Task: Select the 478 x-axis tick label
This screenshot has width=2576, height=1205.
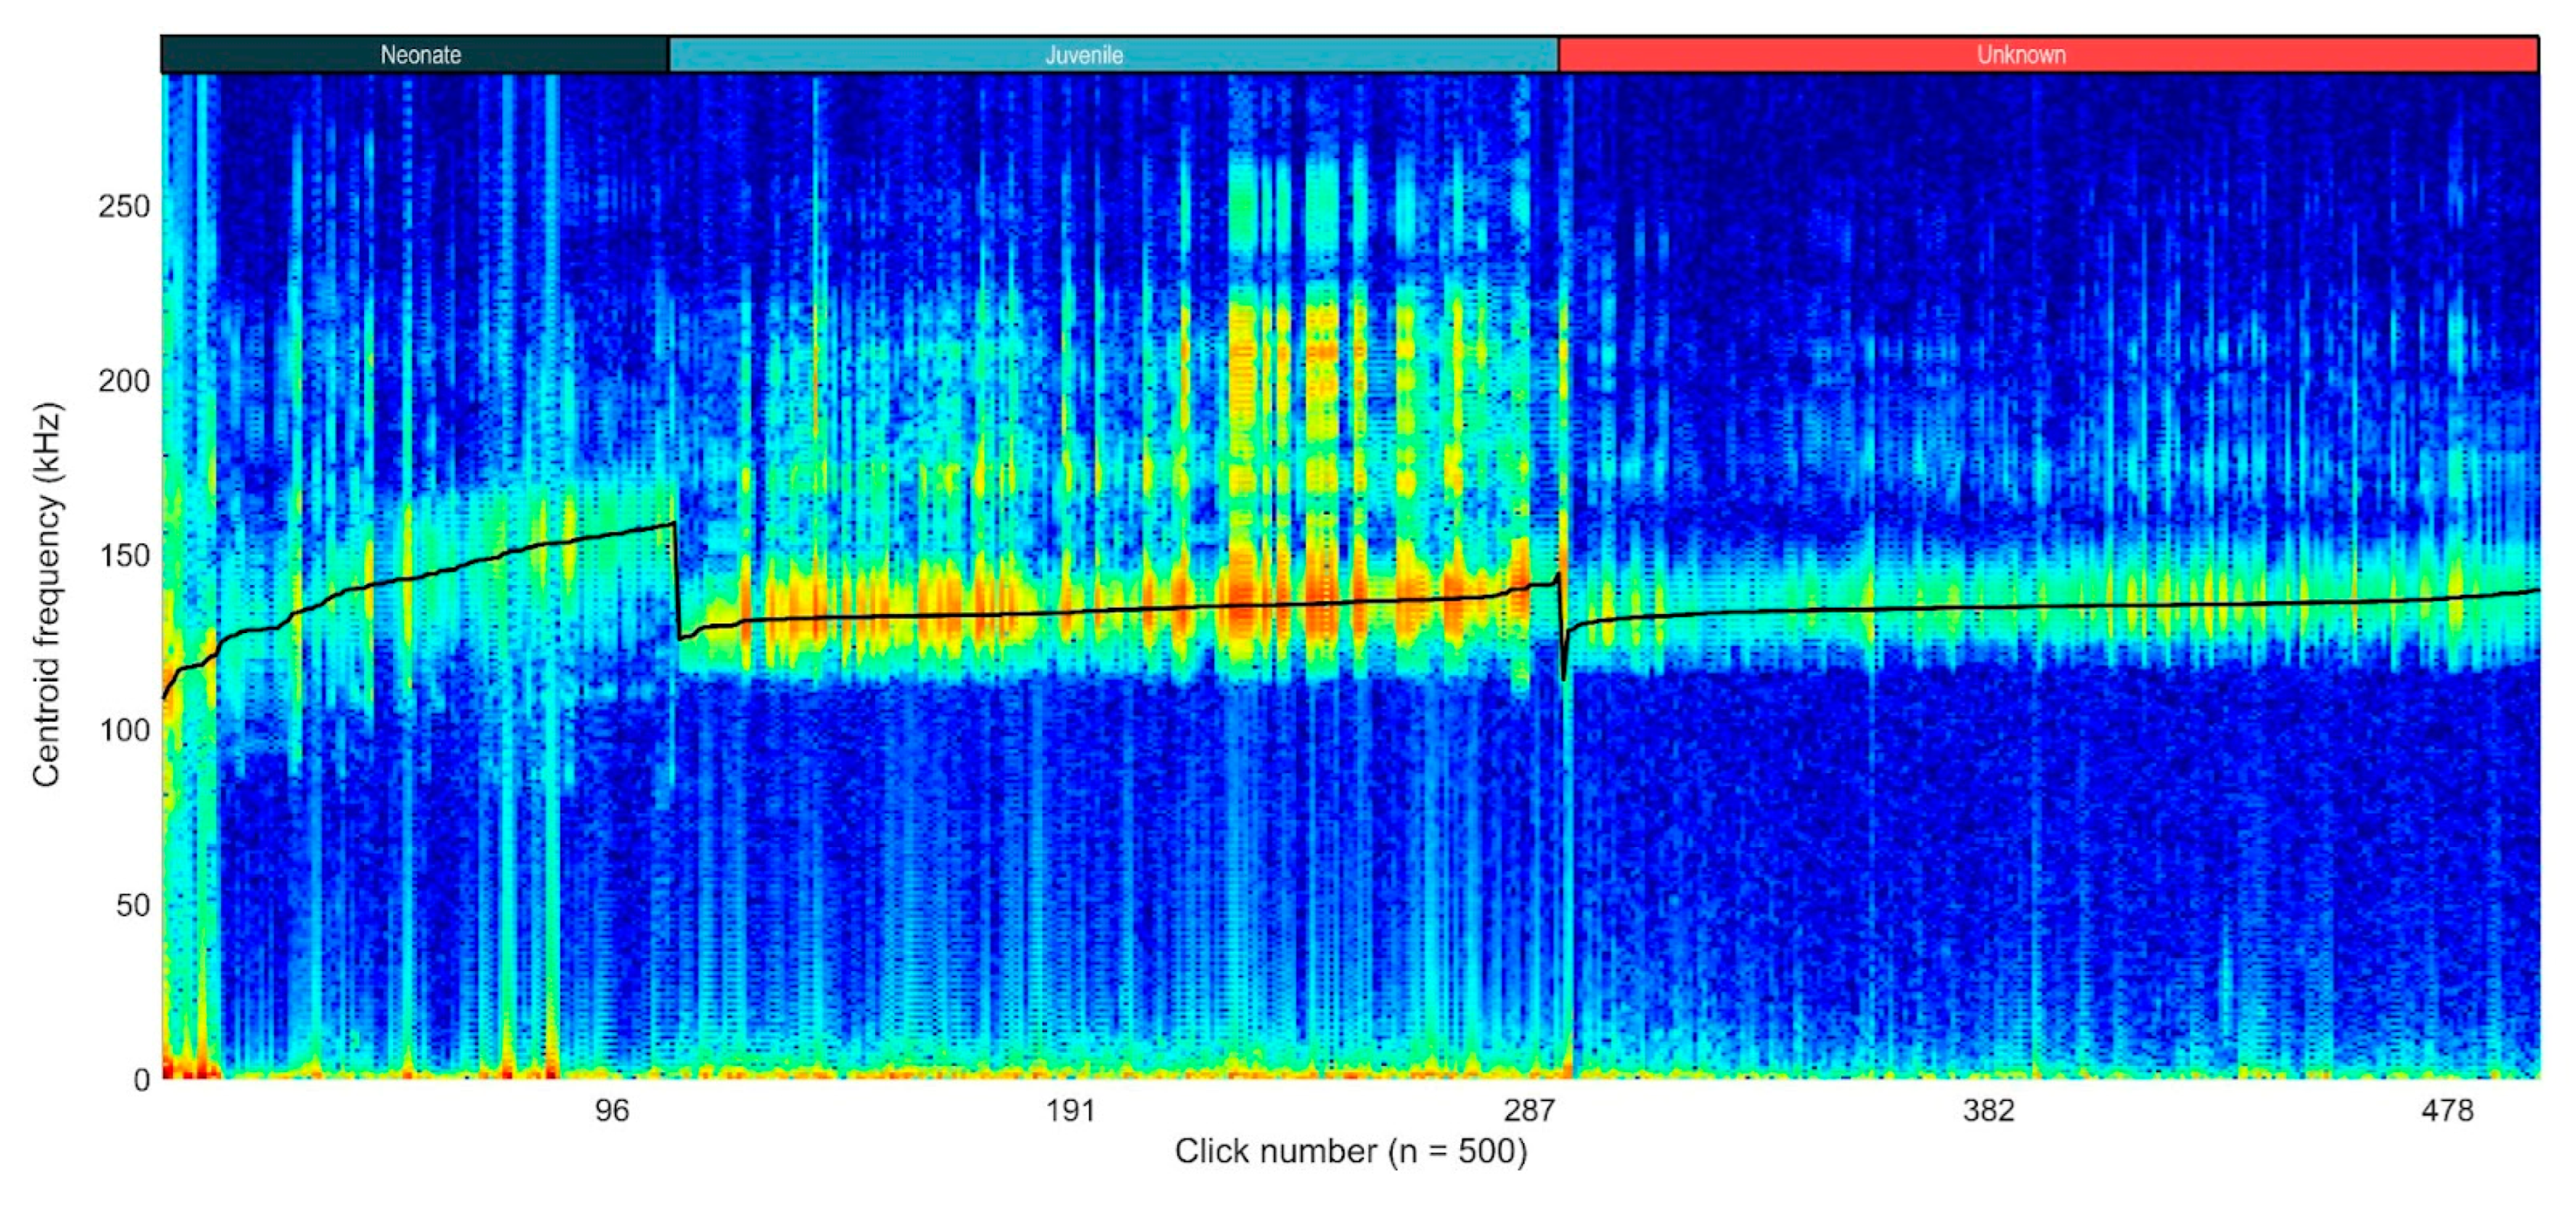Action: coord(2448,1111)
